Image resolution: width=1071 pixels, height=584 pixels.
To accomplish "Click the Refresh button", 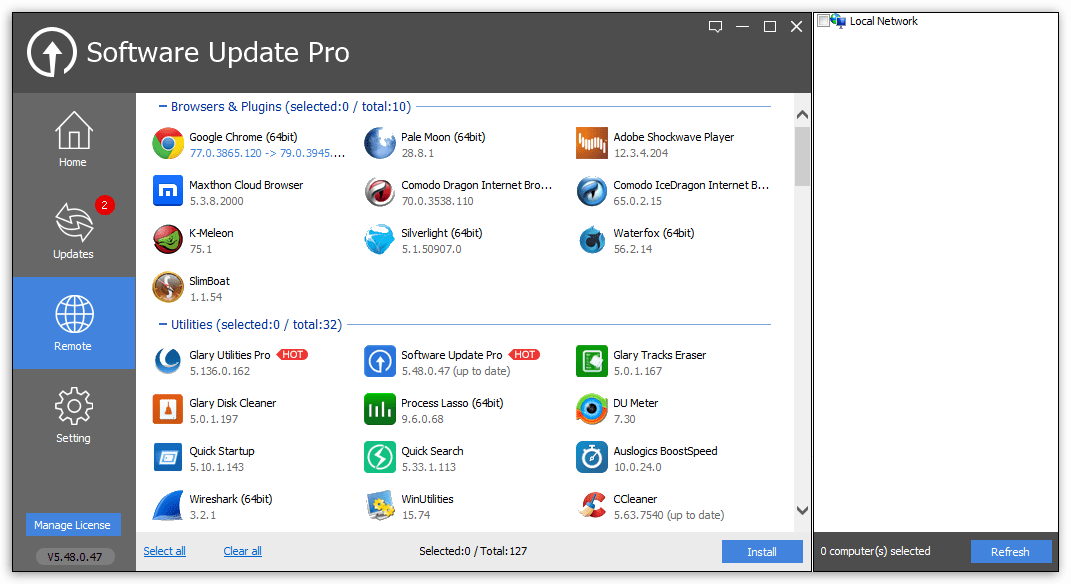I will coord(1010,552).
